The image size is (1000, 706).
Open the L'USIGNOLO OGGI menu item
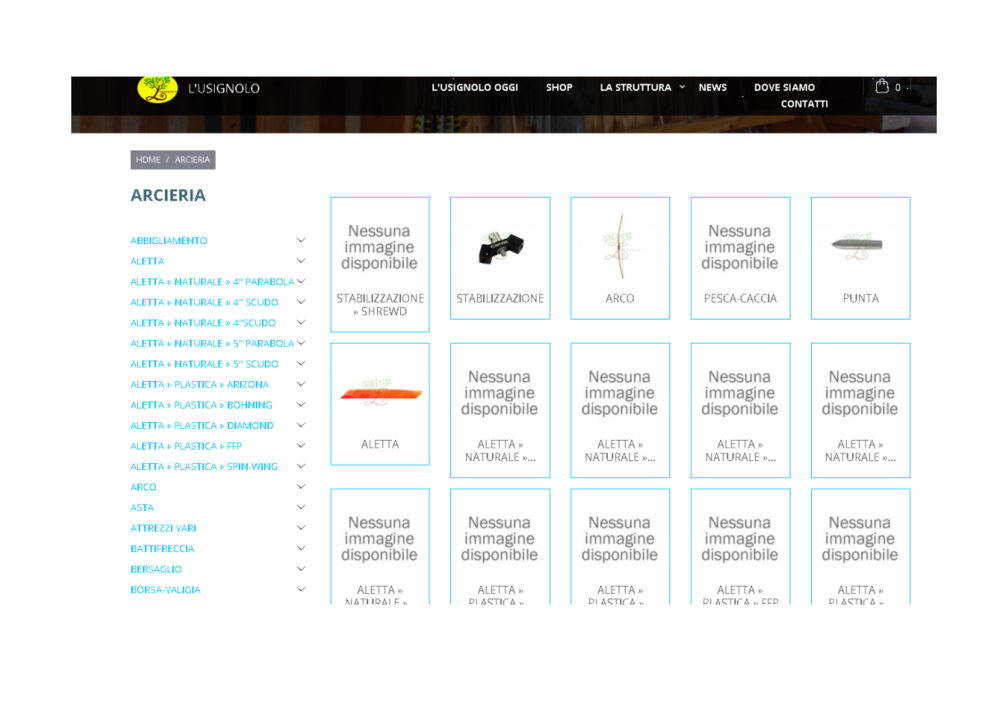coord(474,87)
